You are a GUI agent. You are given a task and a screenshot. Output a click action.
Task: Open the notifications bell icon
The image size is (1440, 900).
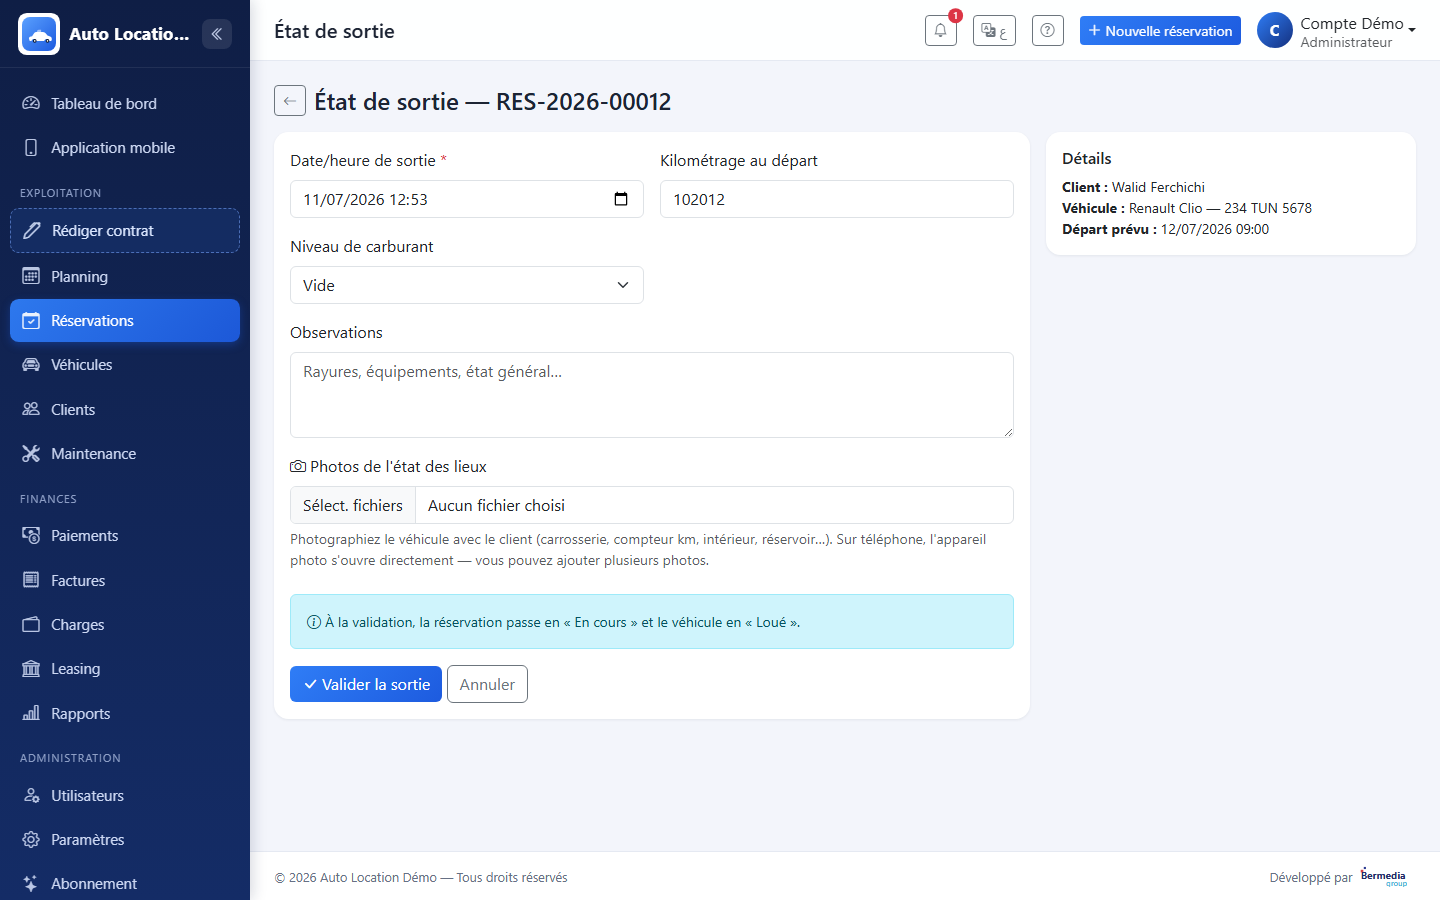[940, 31]
